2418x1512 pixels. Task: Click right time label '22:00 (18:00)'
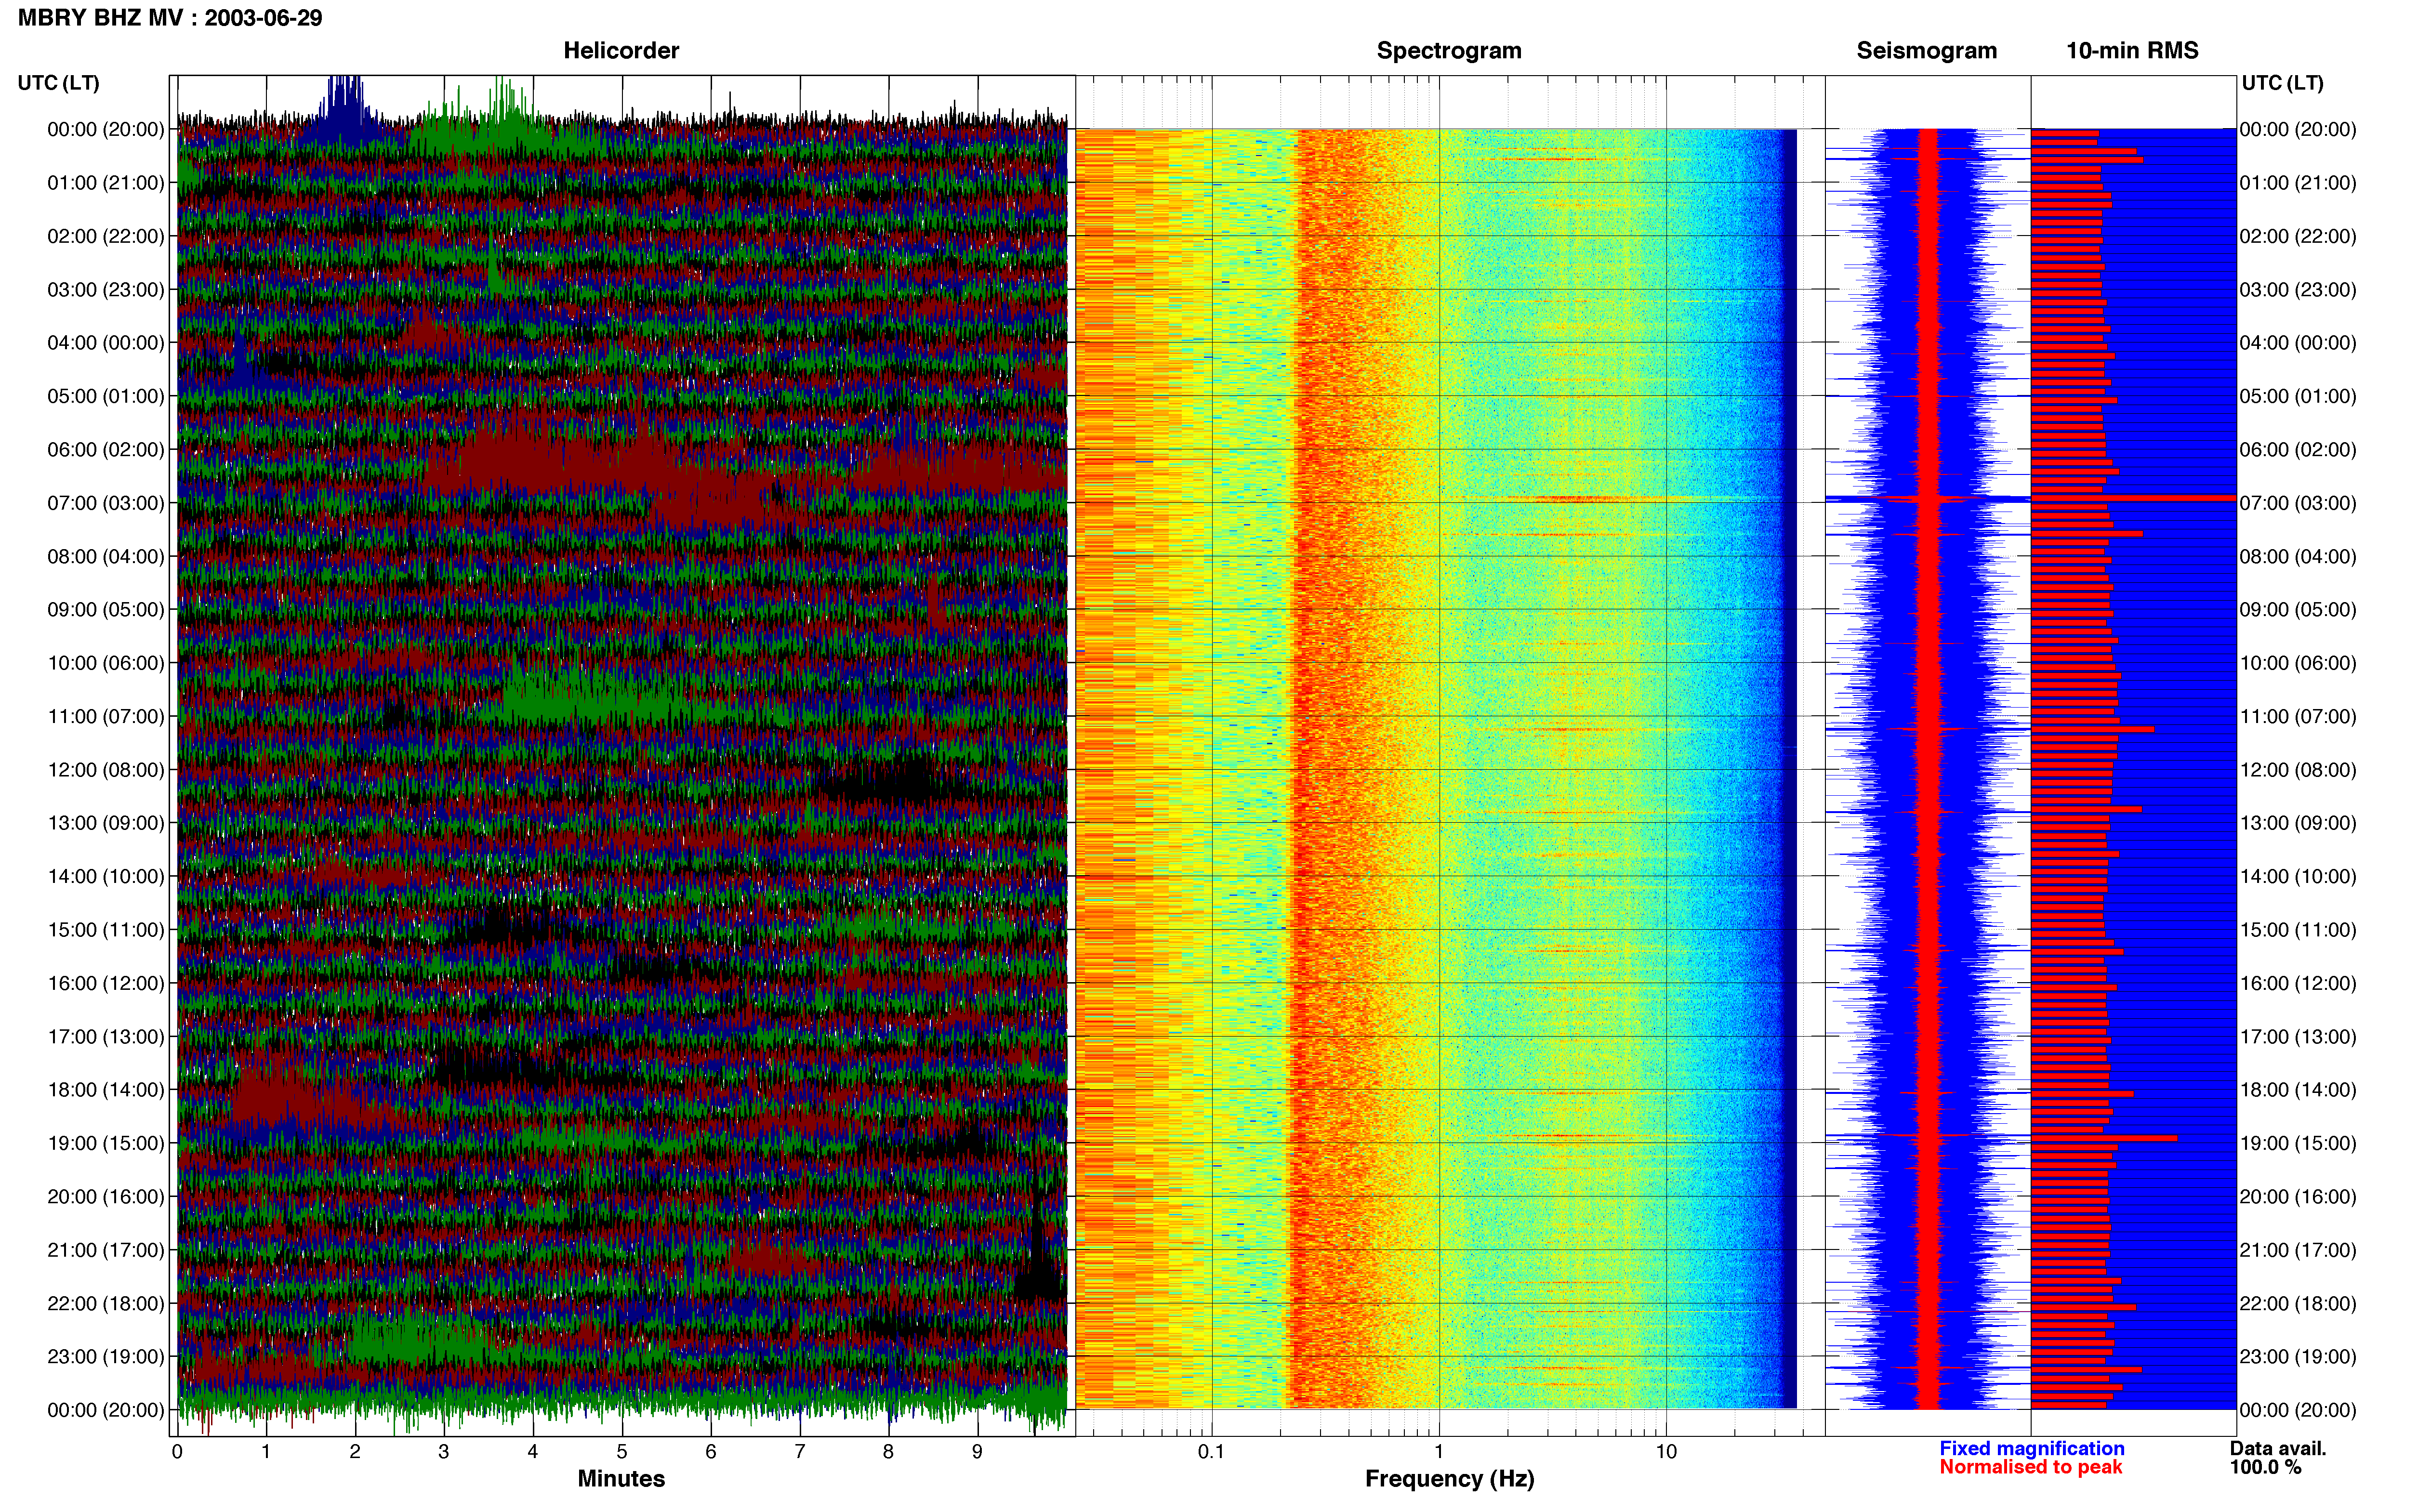point(2298,1303)
